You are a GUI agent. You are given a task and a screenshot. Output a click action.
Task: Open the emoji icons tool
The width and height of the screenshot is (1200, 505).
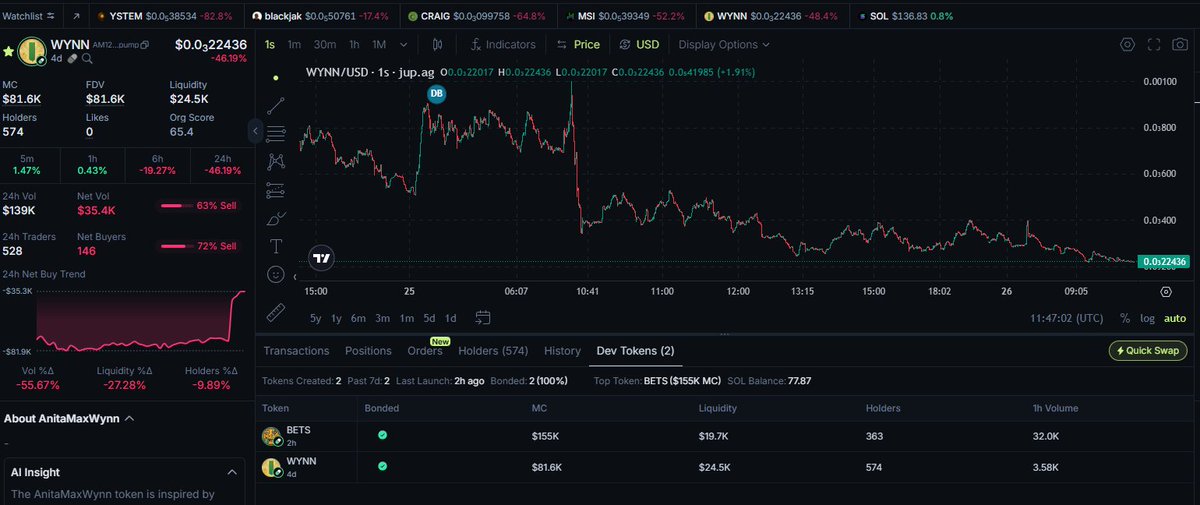pos(277,273)
